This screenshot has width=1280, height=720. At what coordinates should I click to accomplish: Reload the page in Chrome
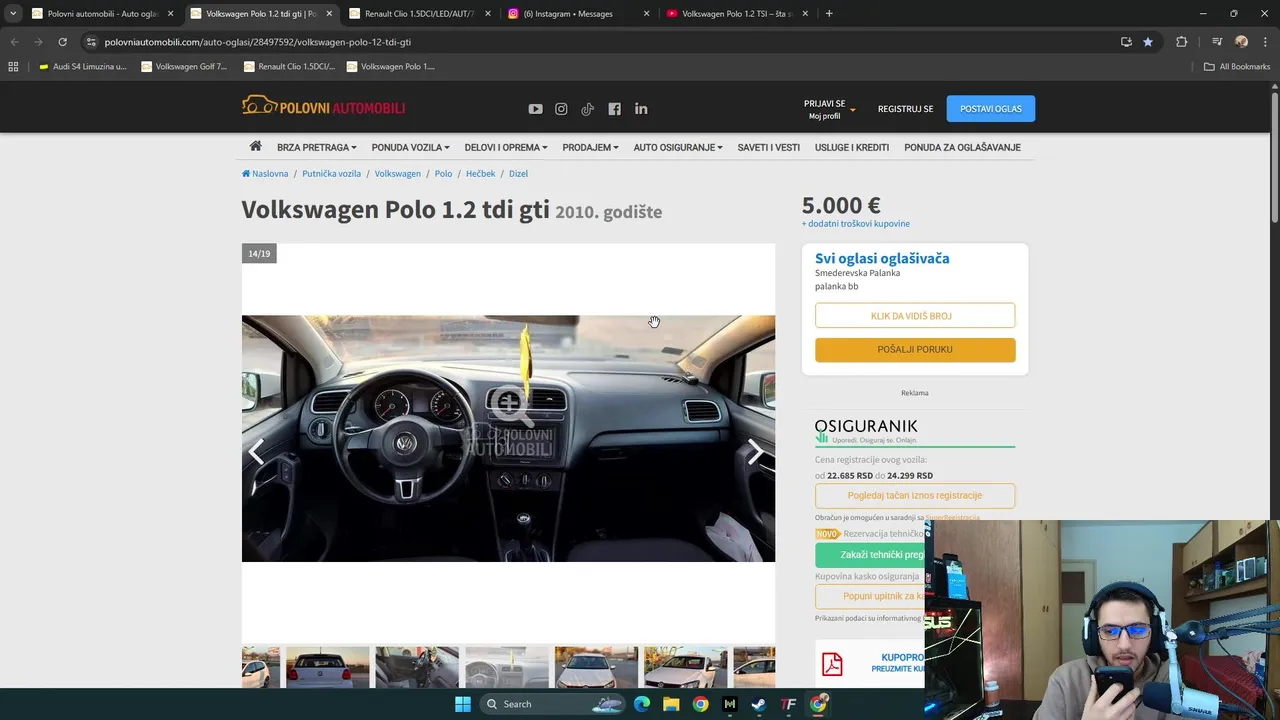click(62, 42)
